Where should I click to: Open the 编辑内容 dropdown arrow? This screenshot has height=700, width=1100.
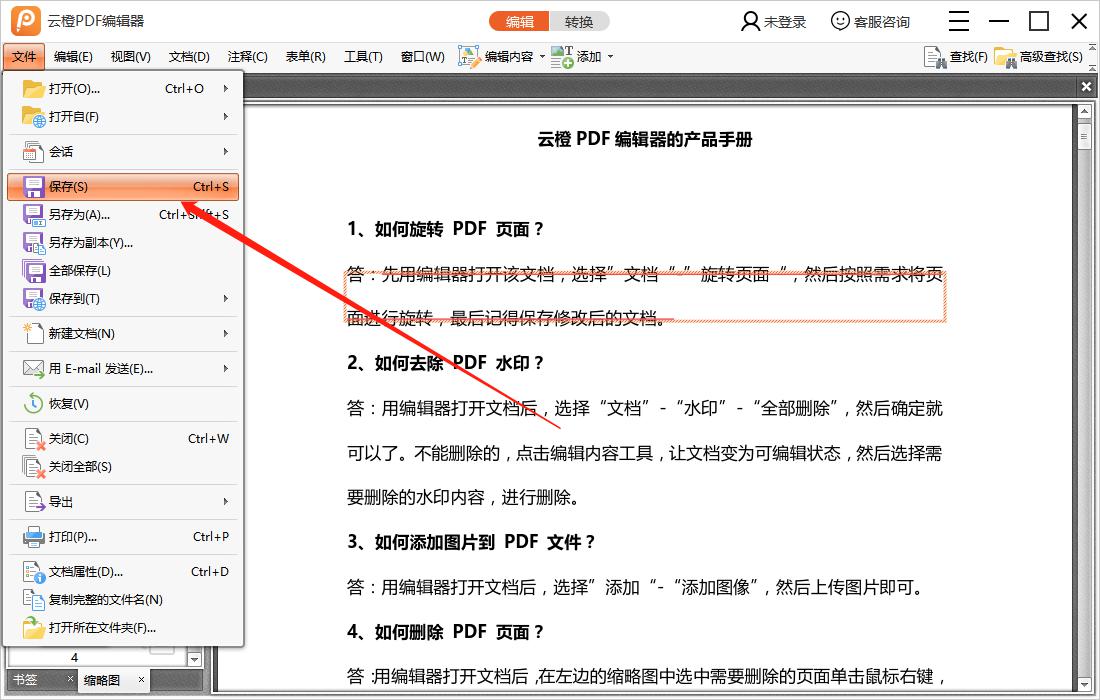pos(542,57)
